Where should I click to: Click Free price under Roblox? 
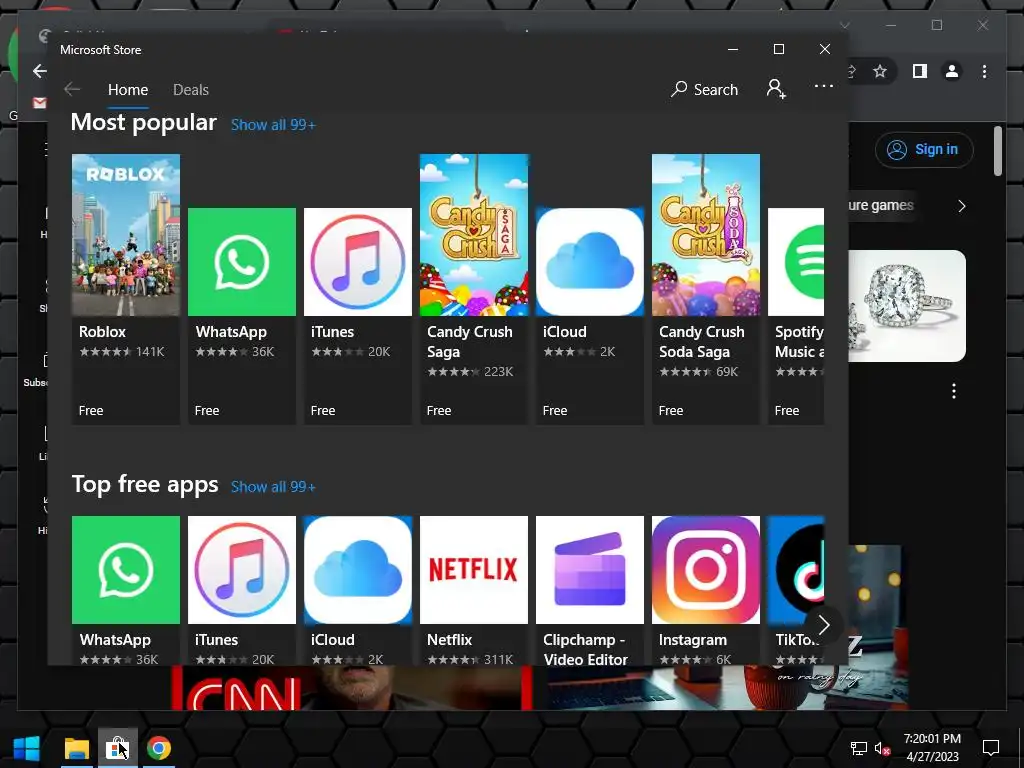point(91,411)
